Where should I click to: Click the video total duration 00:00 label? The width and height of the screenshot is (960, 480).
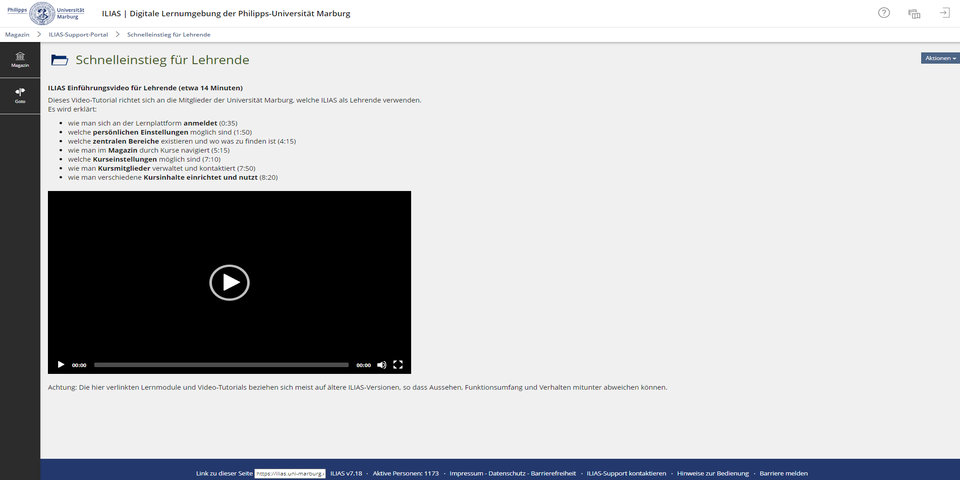tap(364, 365)
